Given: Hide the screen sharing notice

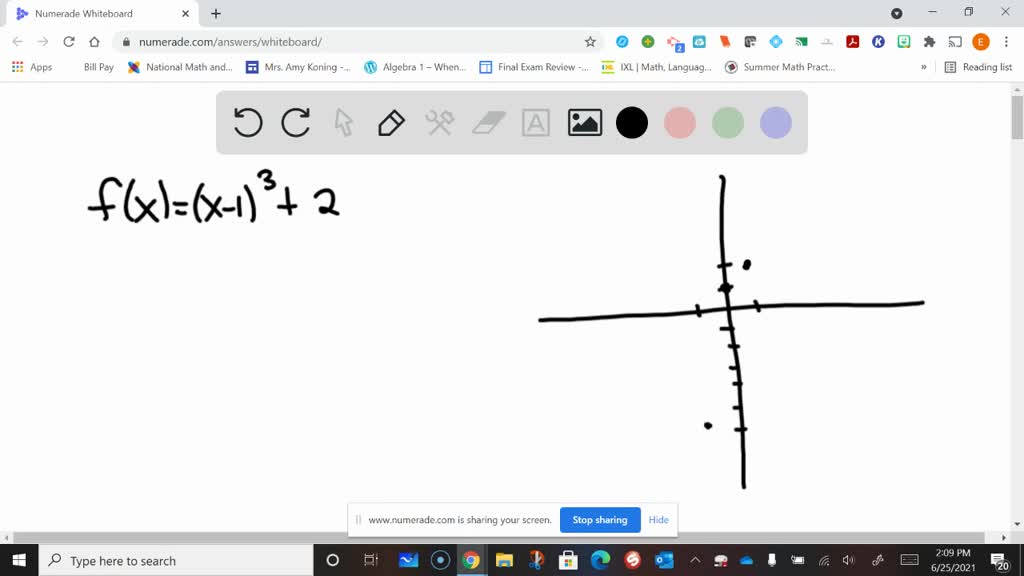Looking at the screenshot, I should point(658,520).
